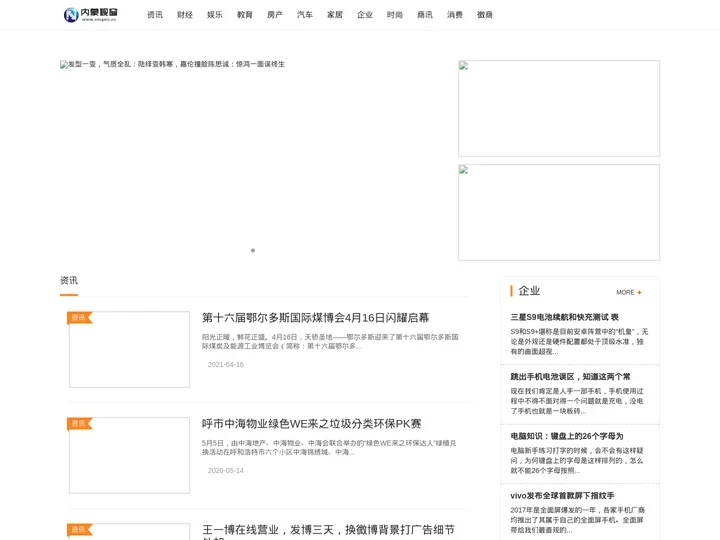Open sidebar article 跳出手机电池误区，知道这两个常
Screen dimensions: 720x540
pyautogui.click(x=570, y=377)
